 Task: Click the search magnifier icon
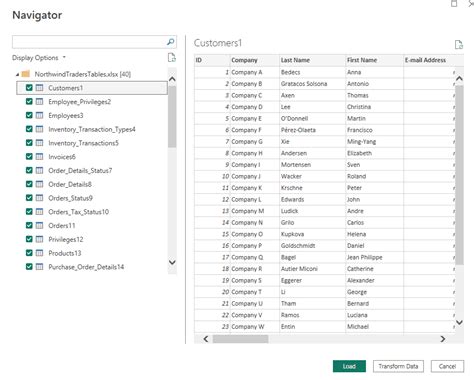[x=170, y=42]
